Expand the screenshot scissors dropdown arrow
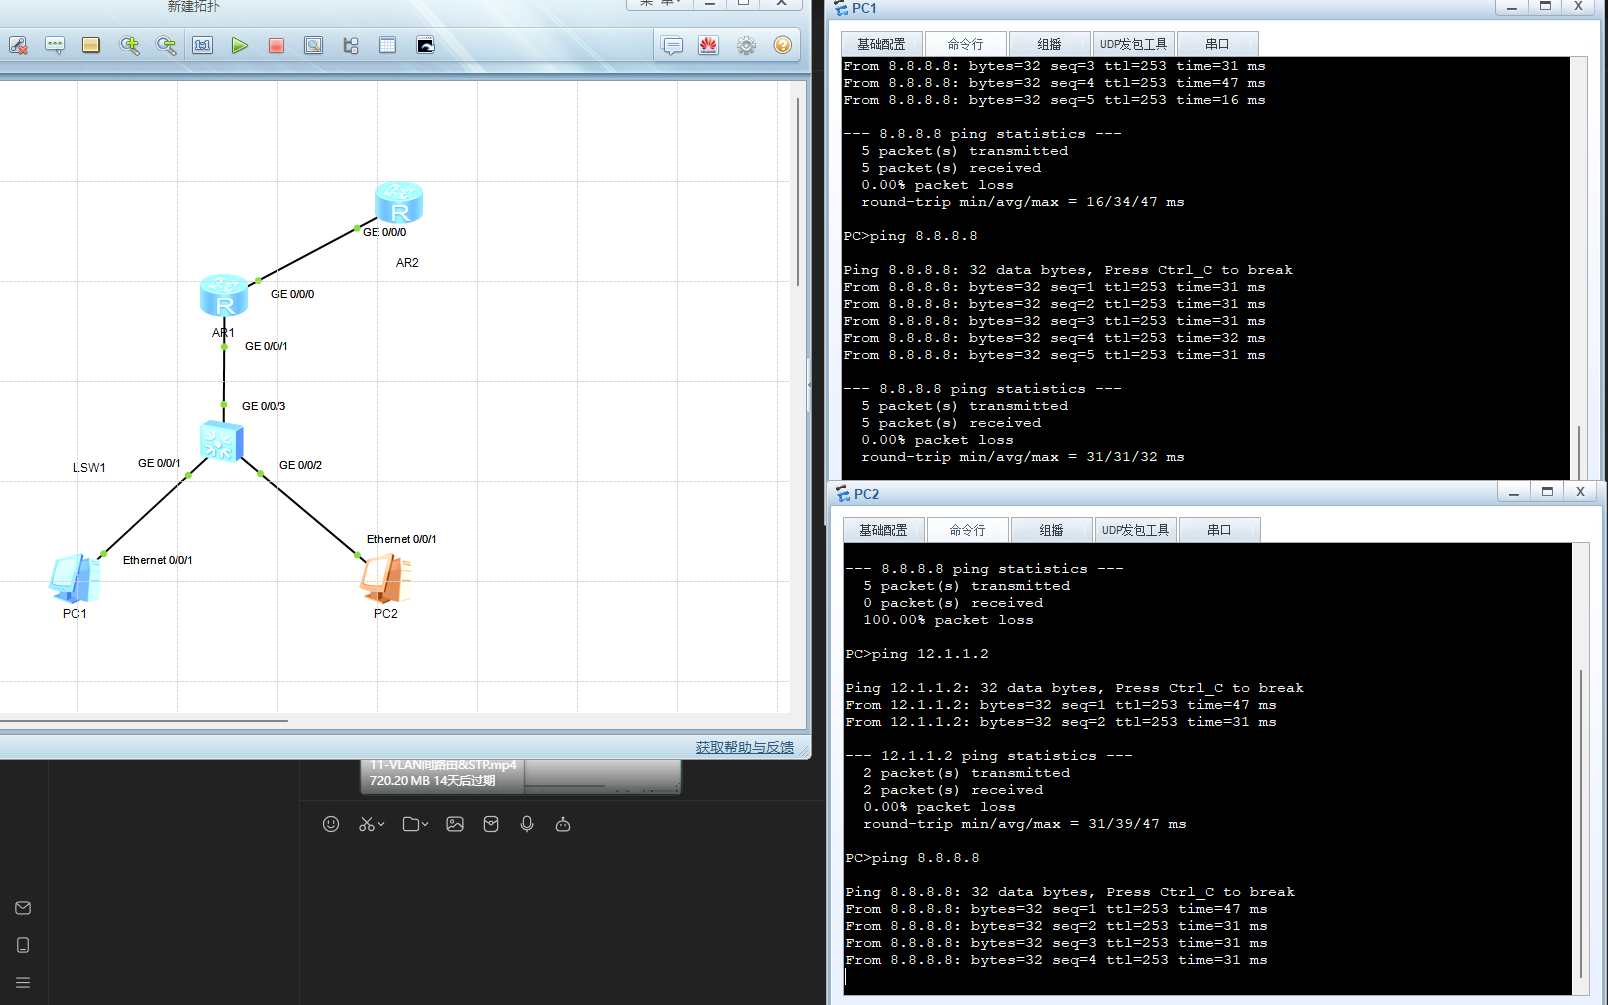Image resolution: width=1608 pixels, height=1005 pixels. (381, 825)
